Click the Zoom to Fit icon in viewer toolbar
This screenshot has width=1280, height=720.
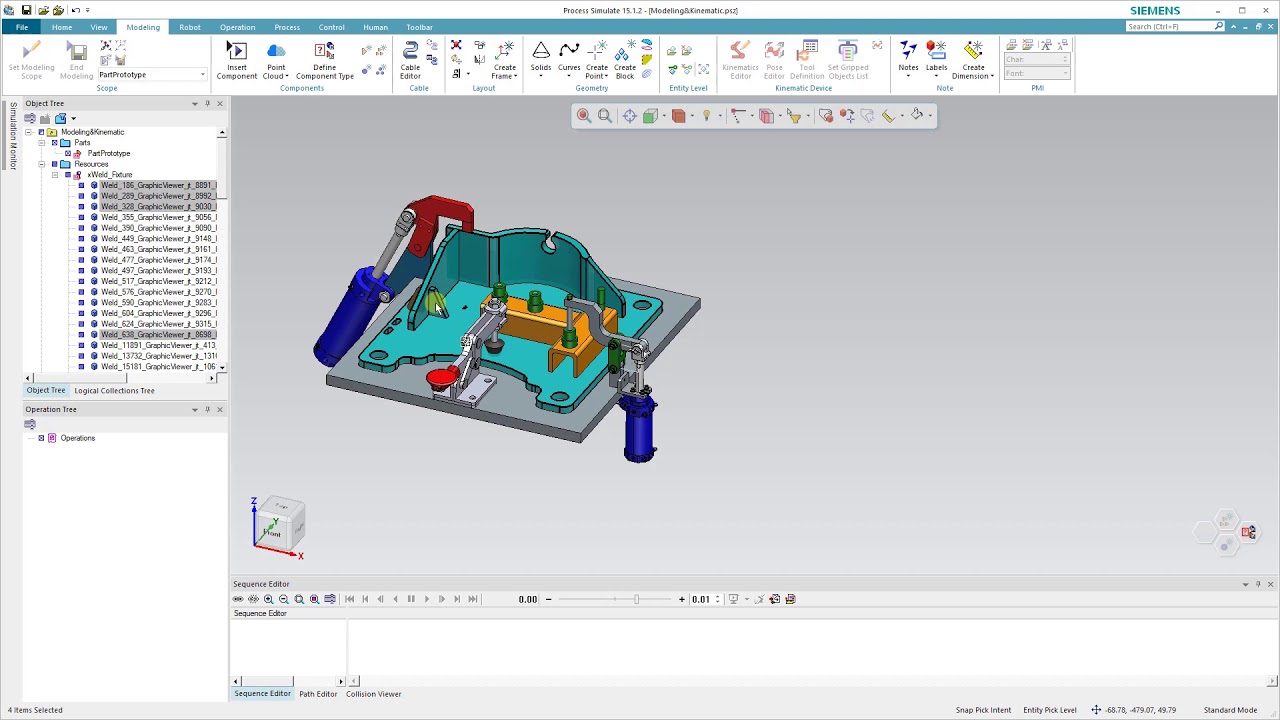(x=605, y=116)
